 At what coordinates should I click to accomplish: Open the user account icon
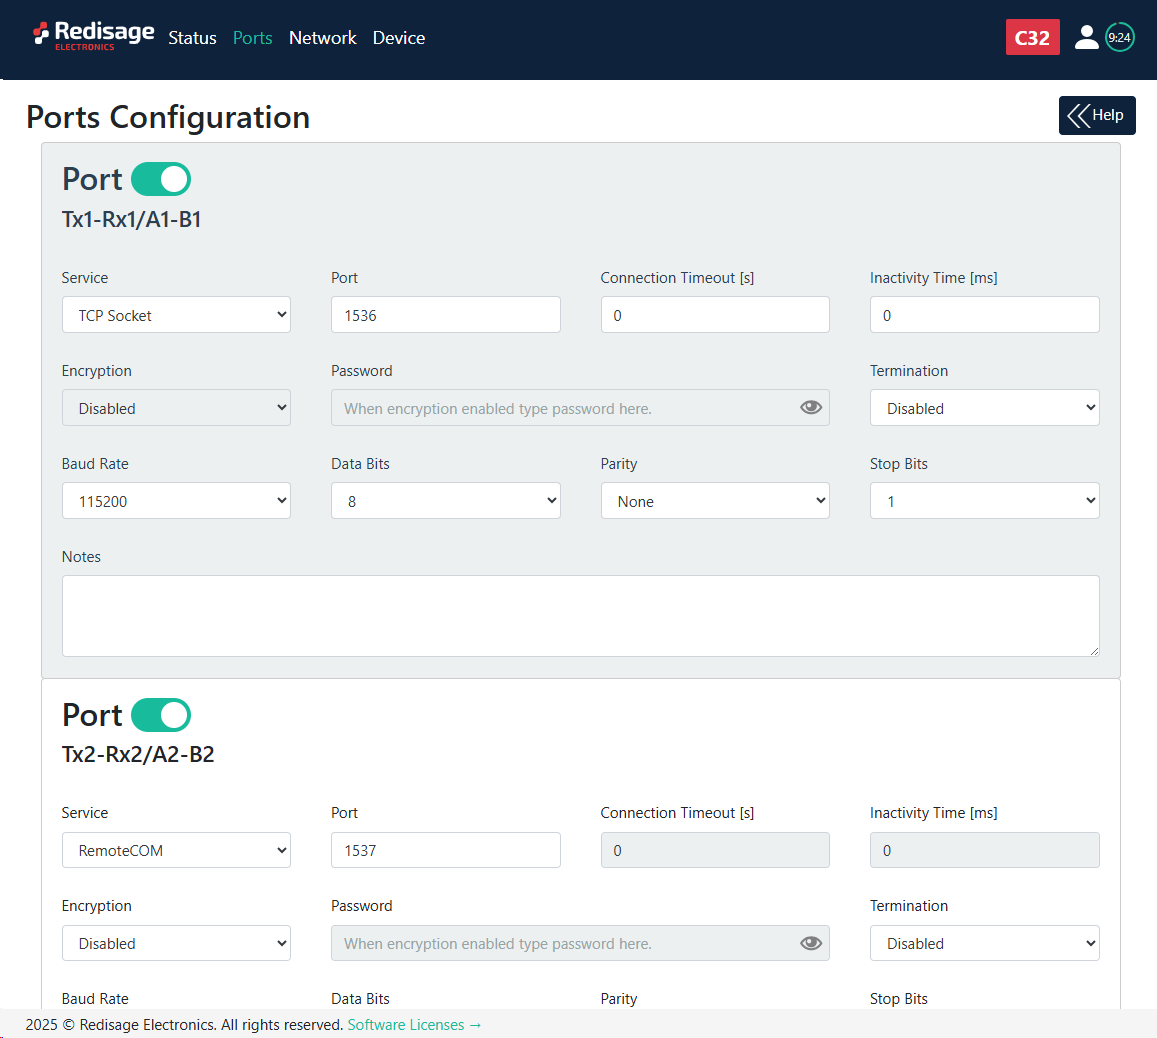point(1086,38)
